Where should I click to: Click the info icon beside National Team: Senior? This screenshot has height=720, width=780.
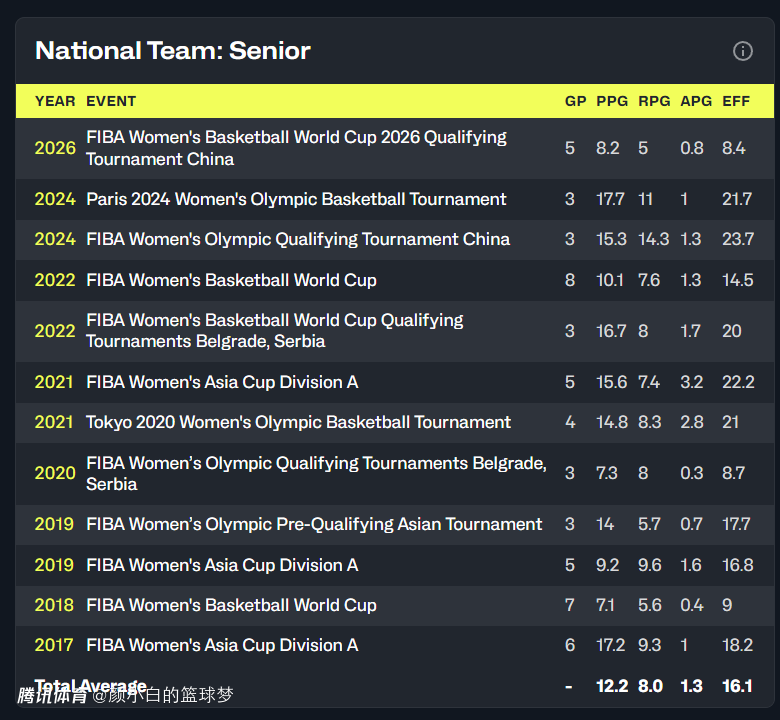tap(743, 51)
